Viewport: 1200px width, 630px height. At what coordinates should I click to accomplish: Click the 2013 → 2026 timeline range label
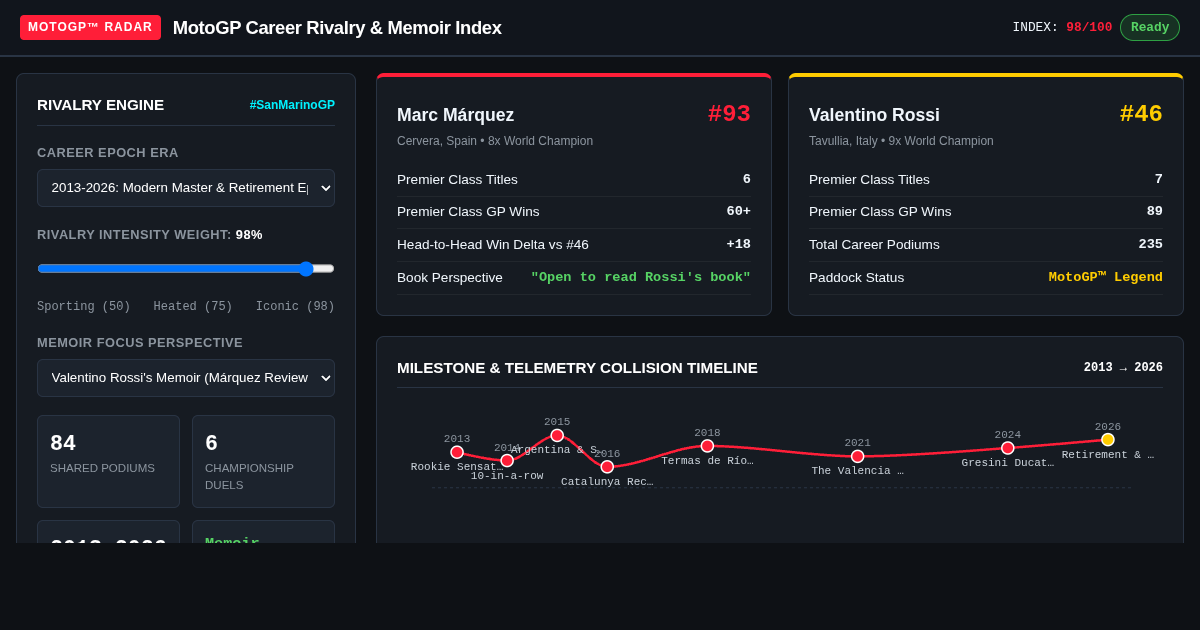pyautogui.click(x=1123, y=367)
